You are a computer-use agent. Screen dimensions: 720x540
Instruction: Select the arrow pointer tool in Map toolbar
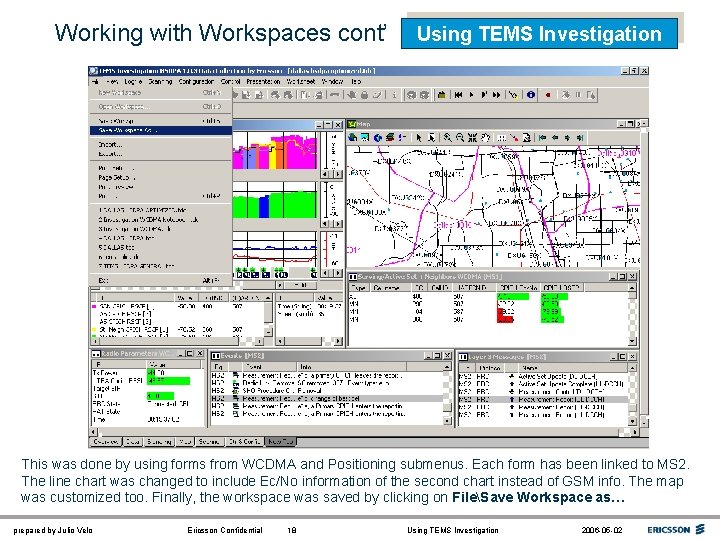[419, 137]
